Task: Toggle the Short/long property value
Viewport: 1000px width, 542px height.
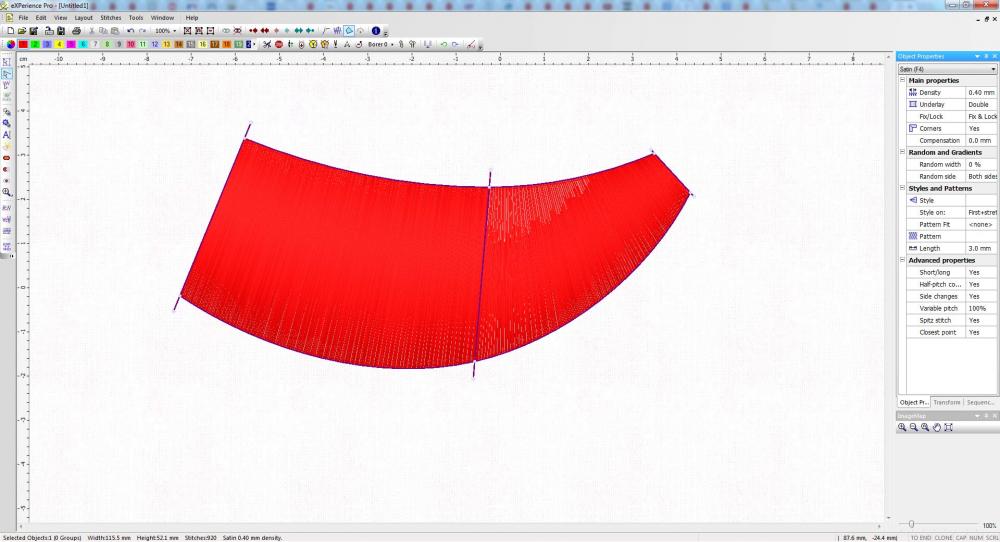Action: pyautogui.click(x=981, y=272)
